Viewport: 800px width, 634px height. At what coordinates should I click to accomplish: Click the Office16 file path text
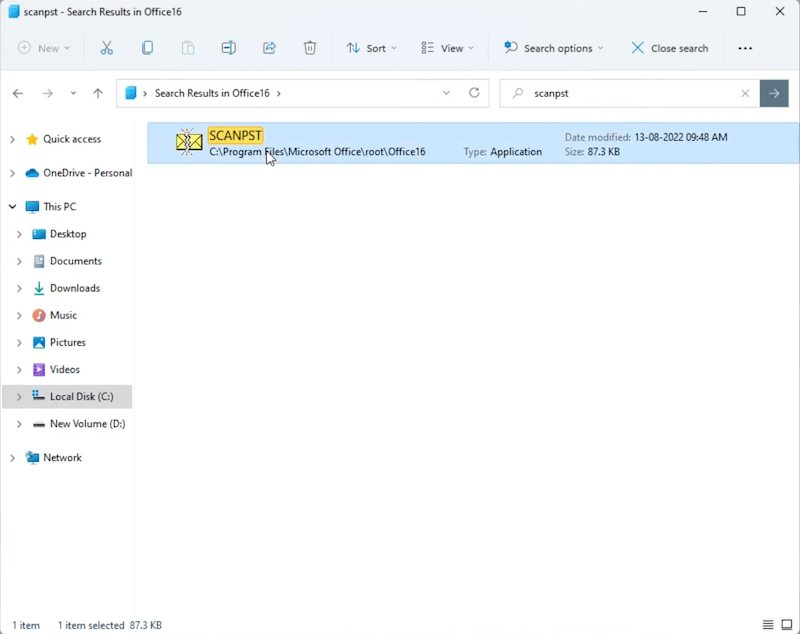(x=317, y=152)
